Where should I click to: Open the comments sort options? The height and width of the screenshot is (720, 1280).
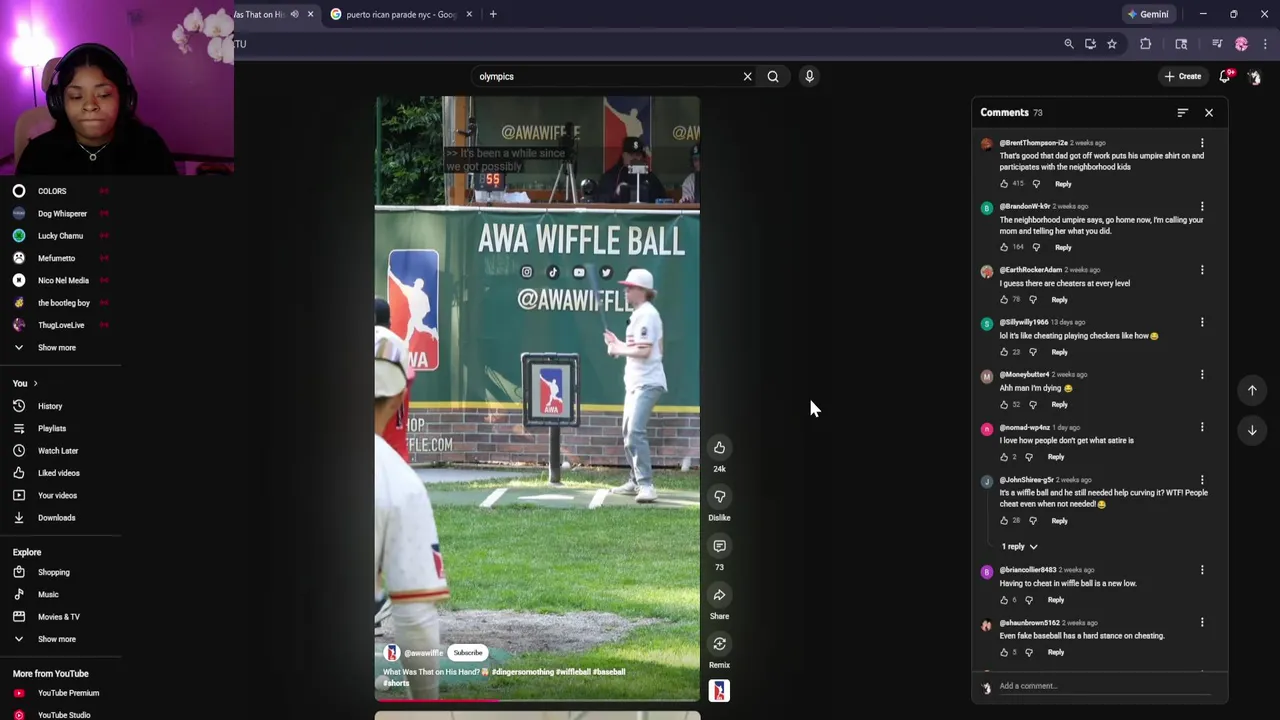[x=1182, y=113]
